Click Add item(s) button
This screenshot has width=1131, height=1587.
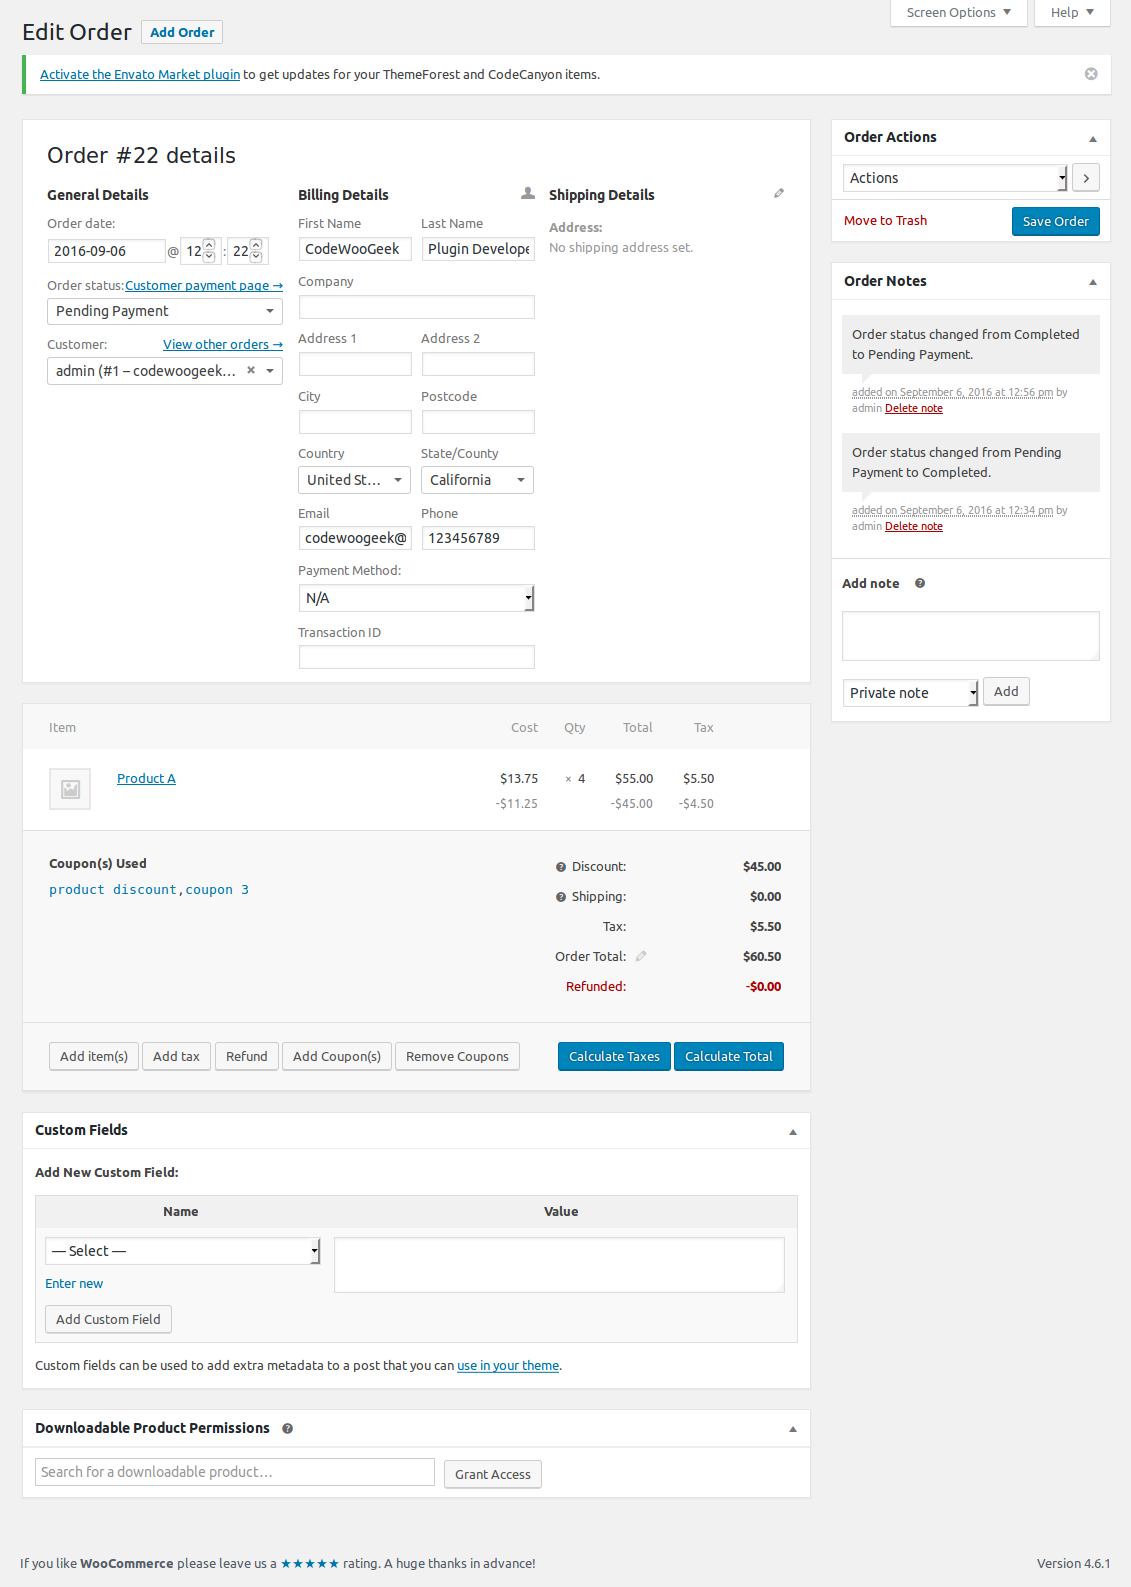coord(94,1056)
